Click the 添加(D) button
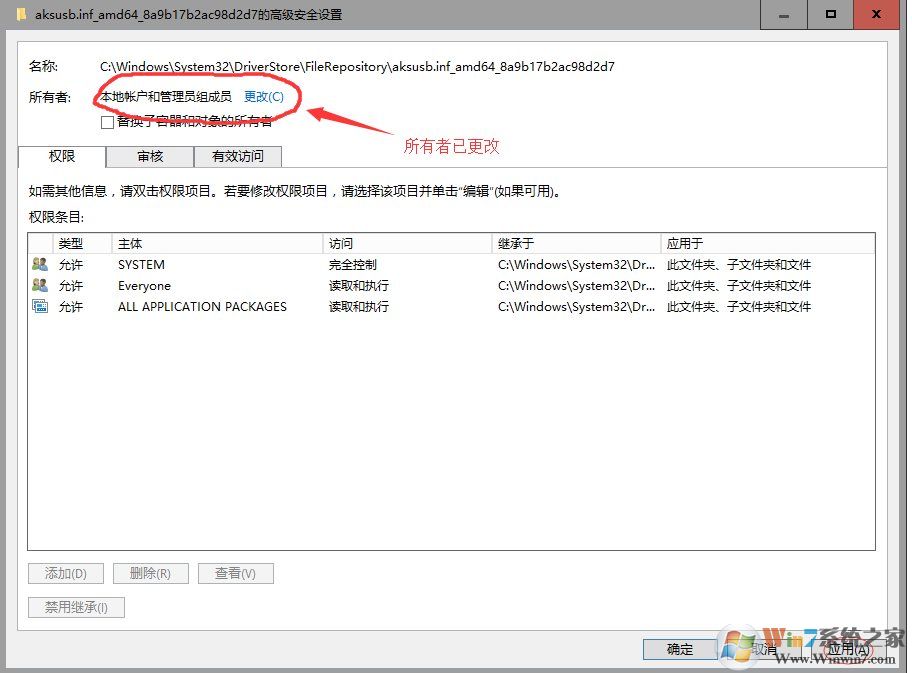Viewport: 912px width, 673px height. pos(65,573)
